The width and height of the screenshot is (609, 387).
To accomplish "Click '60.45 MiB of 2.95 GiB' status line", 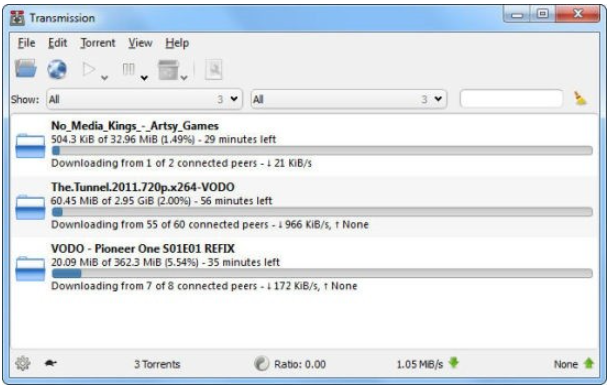I will tap(162, 200).
